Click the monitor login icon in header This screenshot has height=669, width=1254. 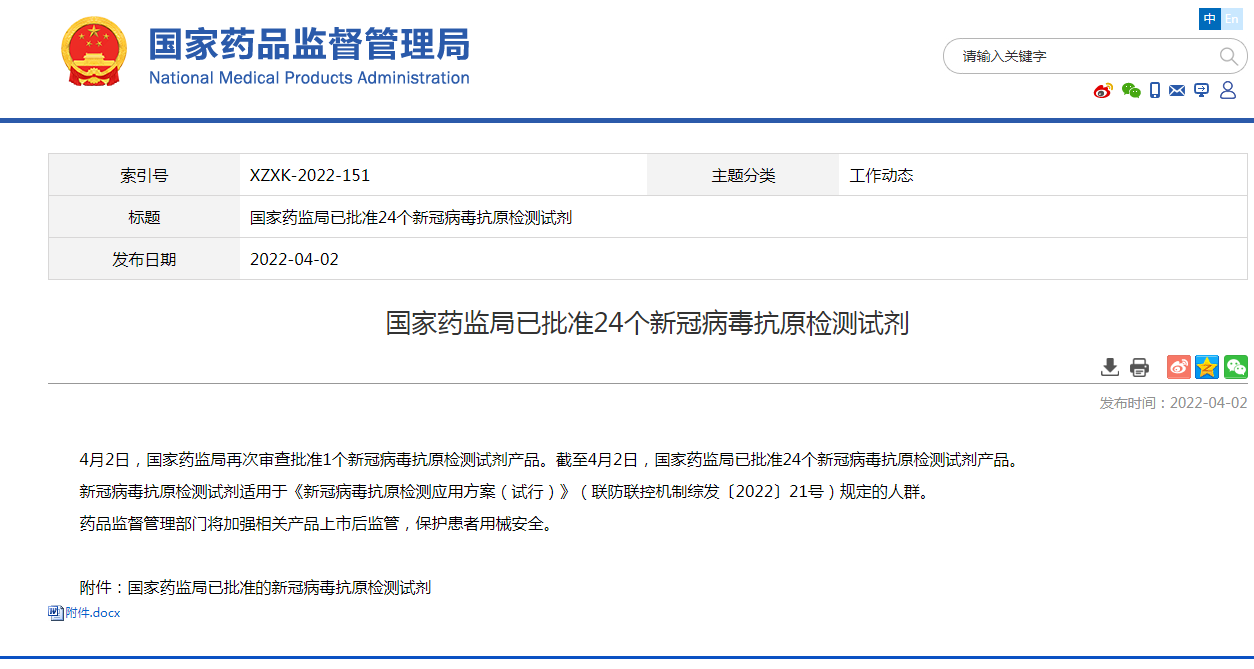pyautogui.click(x=1201, y=91)
